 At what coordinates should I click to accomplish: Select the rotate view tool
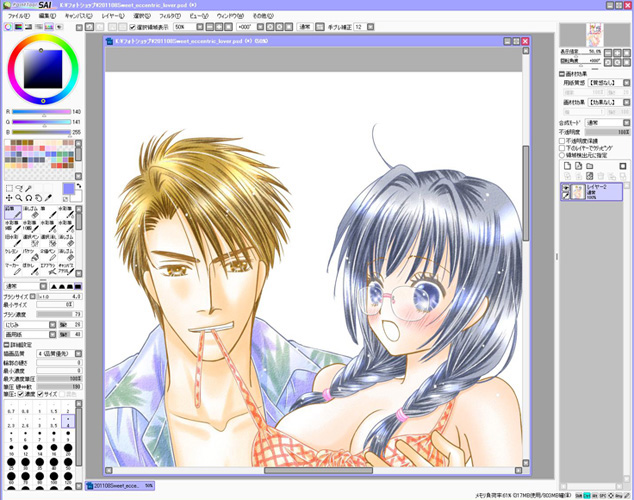click(29, 198)
